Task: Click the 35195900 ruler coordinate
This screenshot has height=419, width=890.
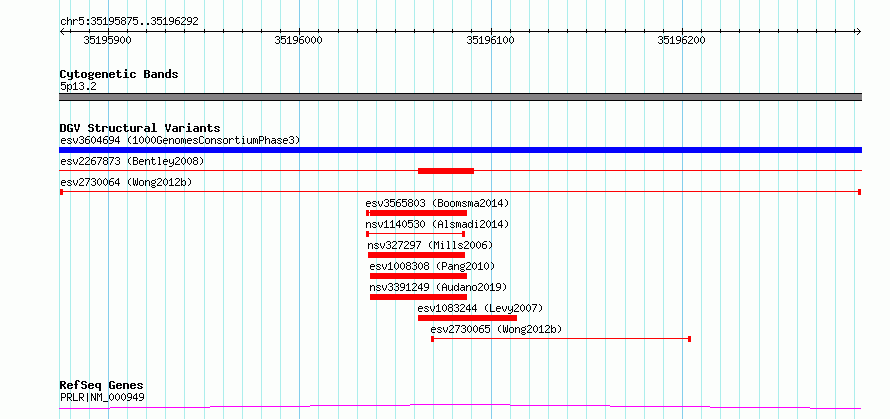Action: pyautogui.click(x=107, y=40)
